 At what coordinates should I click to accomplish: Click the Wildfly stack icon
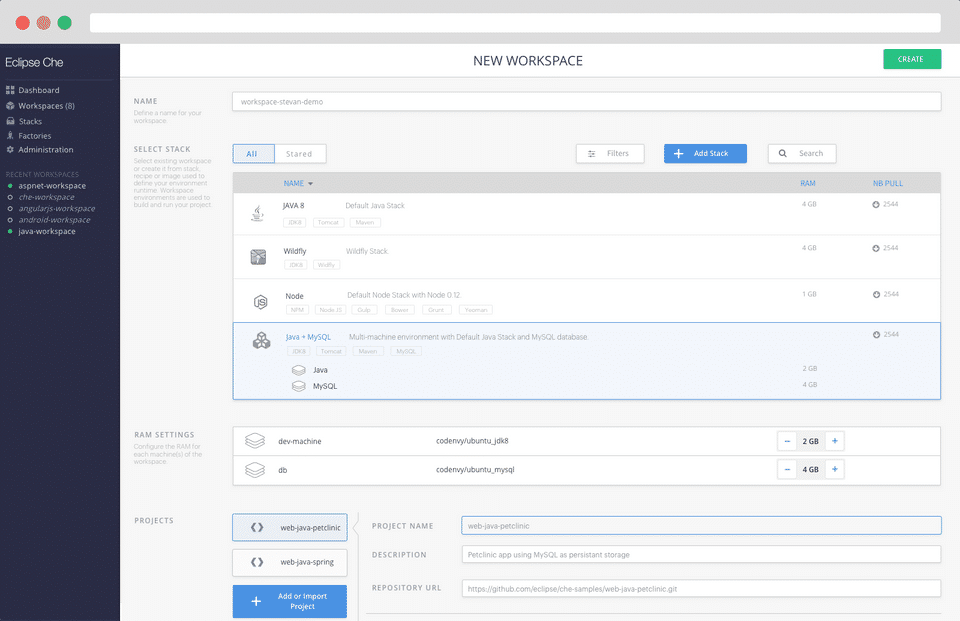pos(258,257)
